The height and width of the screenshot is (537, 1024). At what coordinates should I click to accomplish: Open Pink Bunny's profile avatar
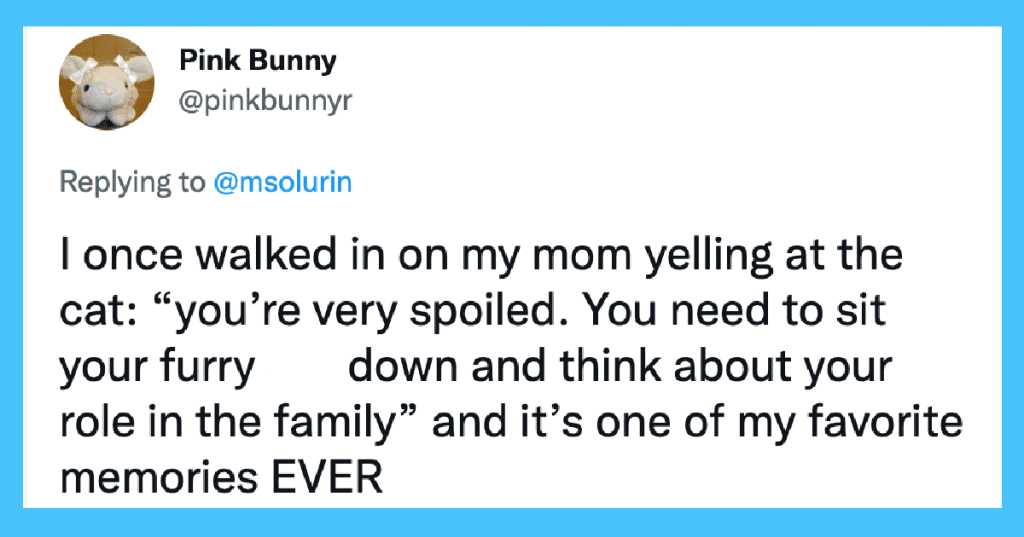[106, 82]
